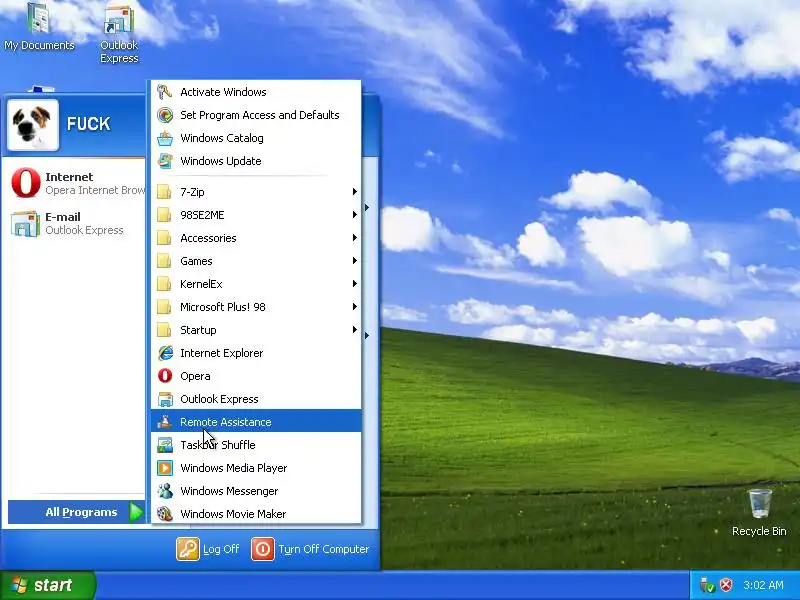Click the Windows Media Player icon
Viewport: 800px width, 600px height.
pyautogui.click(x=164, y=468)
